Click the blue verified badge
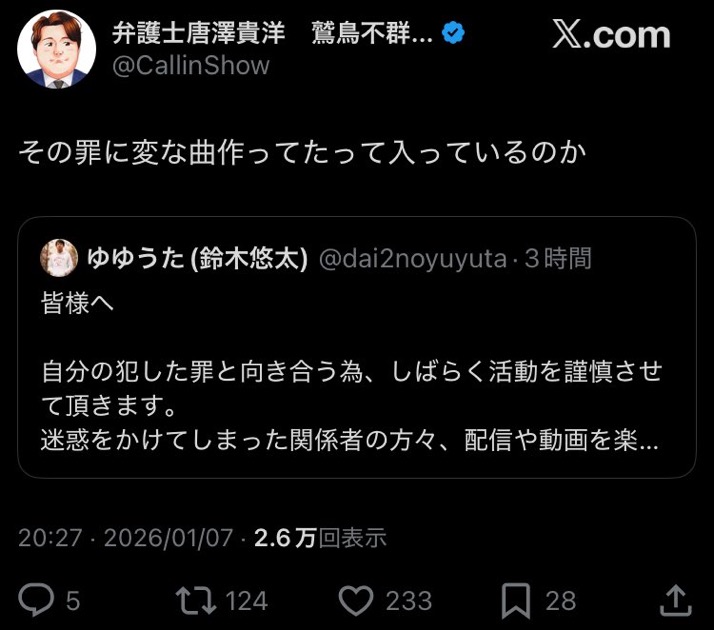714x630 pixels. 453,33
